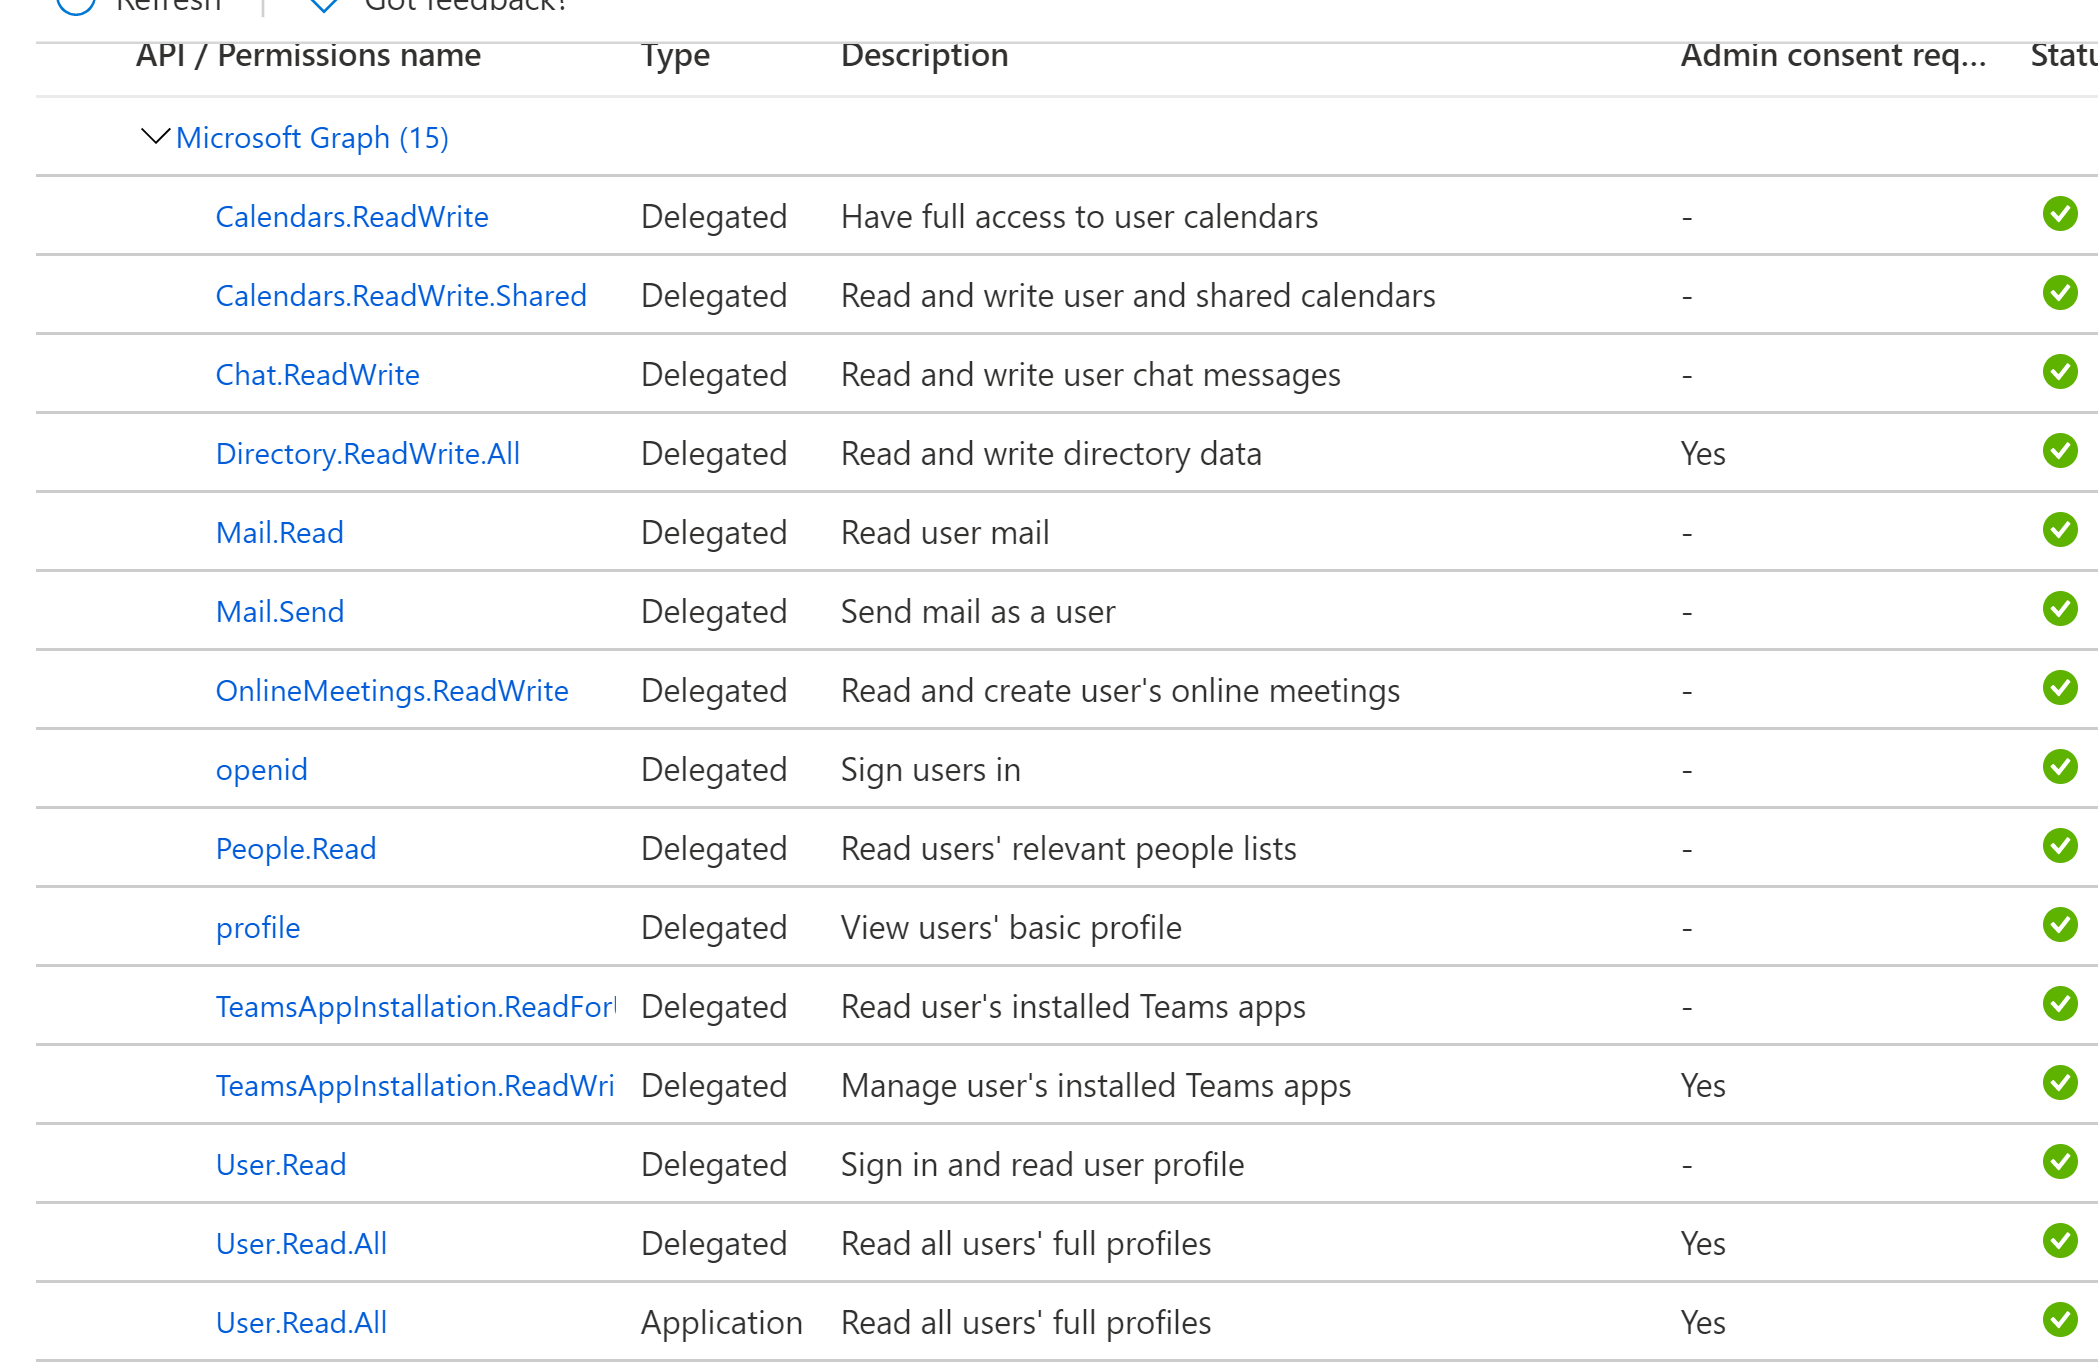Click granted status icon for Chat.ReadWrite

pos(2060,371)
